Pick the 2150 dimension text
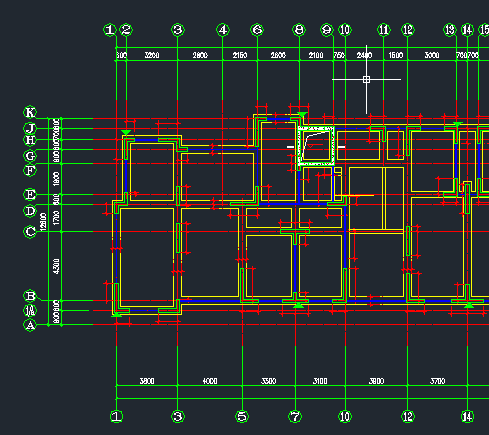The width and height of the screenshot is (489, 435). [240, 55]
